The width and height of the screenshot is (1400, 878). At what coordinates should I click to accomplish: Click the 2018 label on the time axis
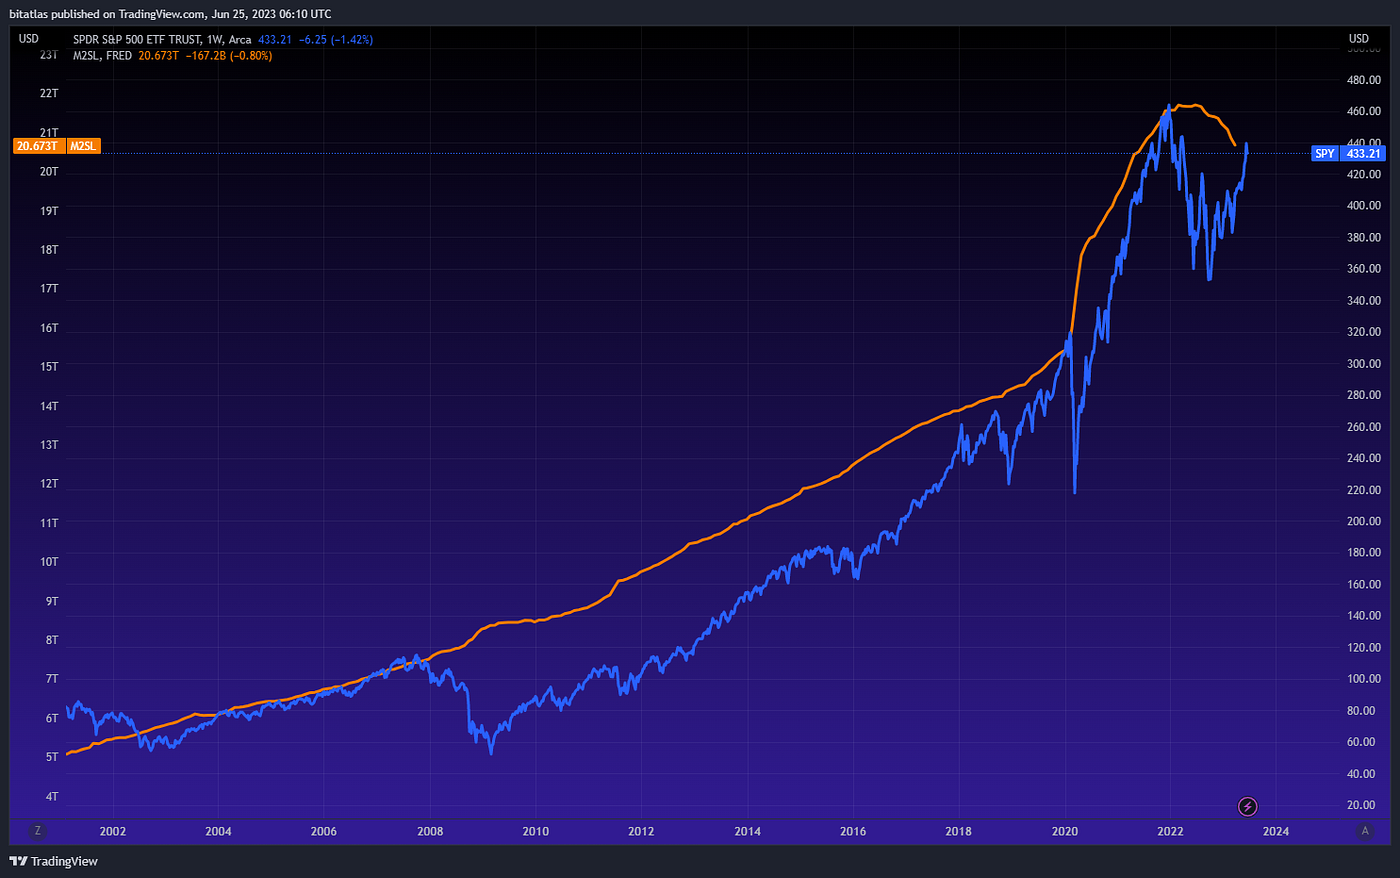tap(958, 831)
